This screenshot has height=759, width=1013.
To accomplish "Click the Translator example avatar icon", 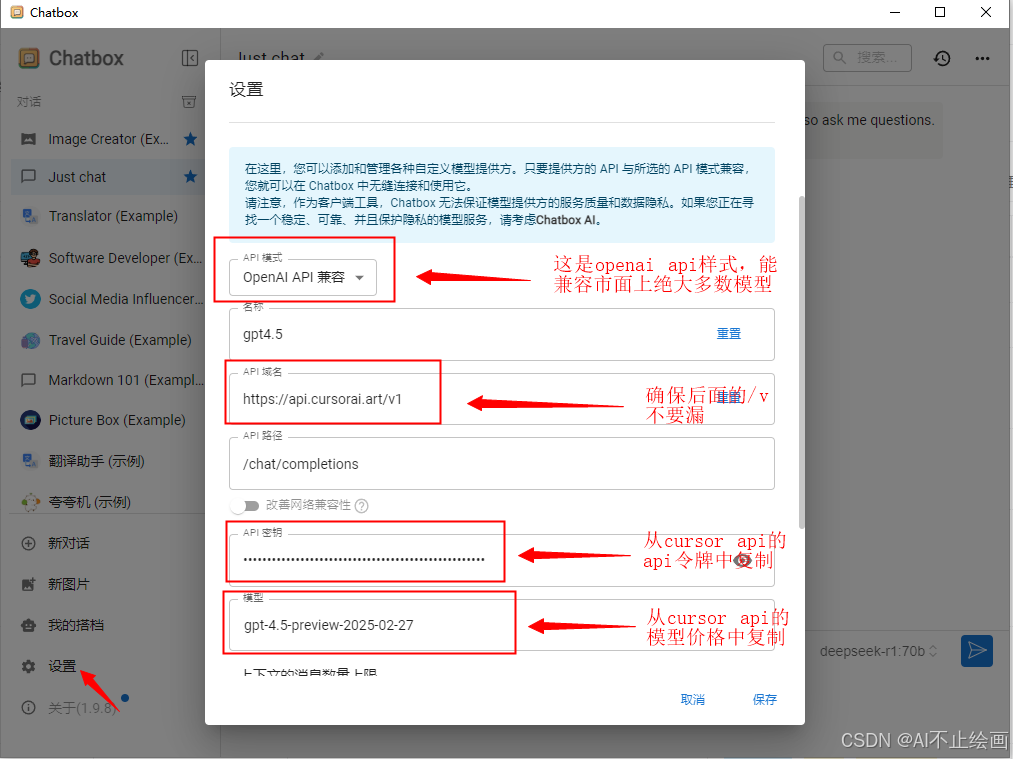I will (x=30, y=216).
